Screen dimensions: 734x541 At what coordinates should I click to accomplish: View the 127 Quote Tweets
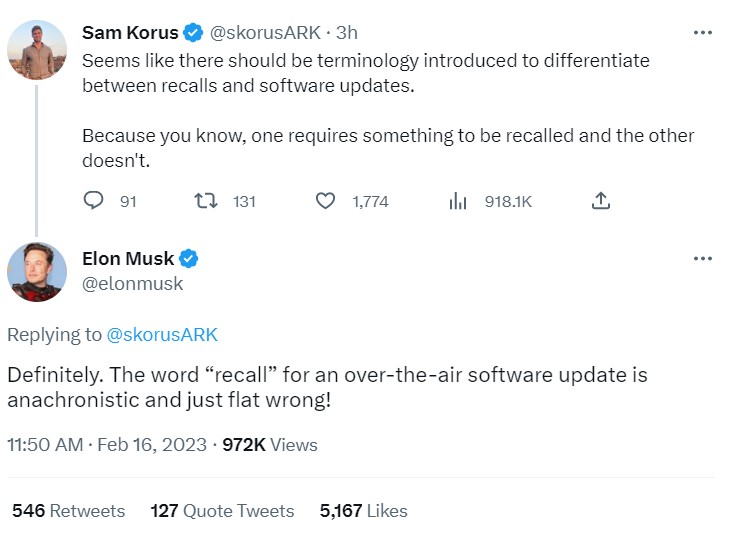(x=222, y=510)
